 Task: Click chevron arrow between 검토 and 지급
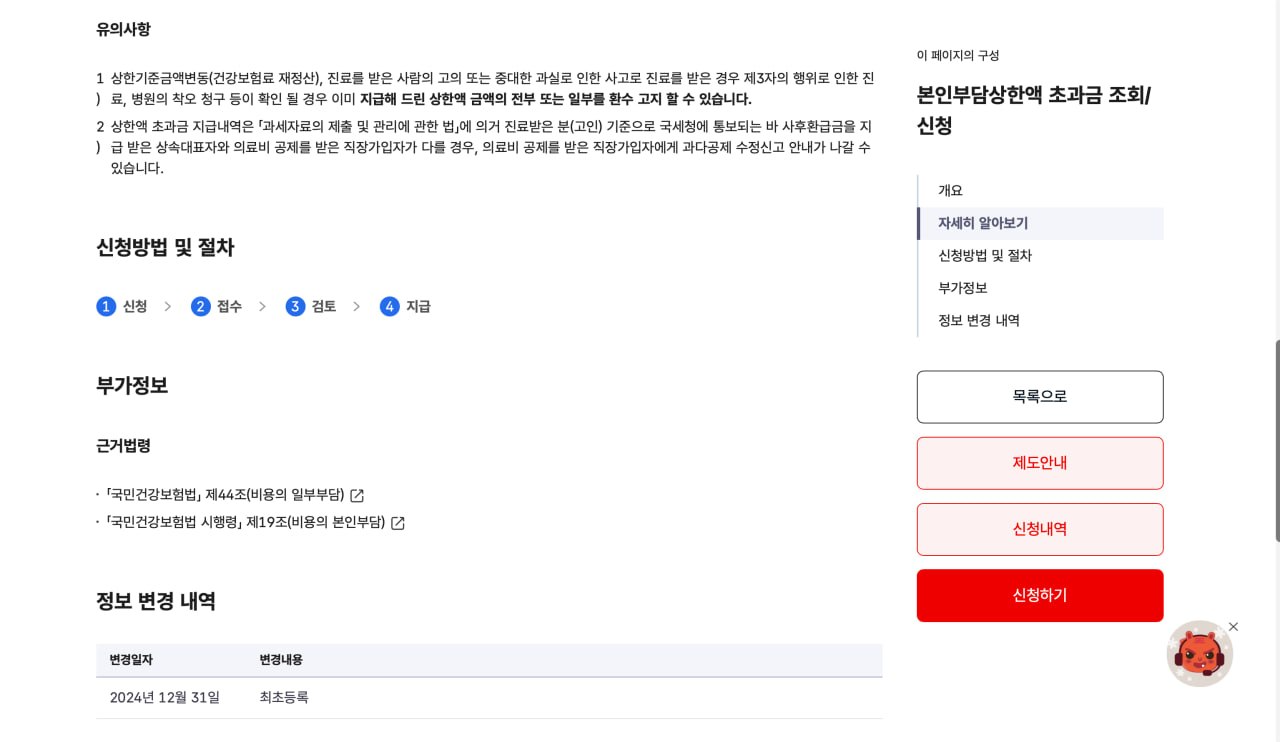pos(356,306)
